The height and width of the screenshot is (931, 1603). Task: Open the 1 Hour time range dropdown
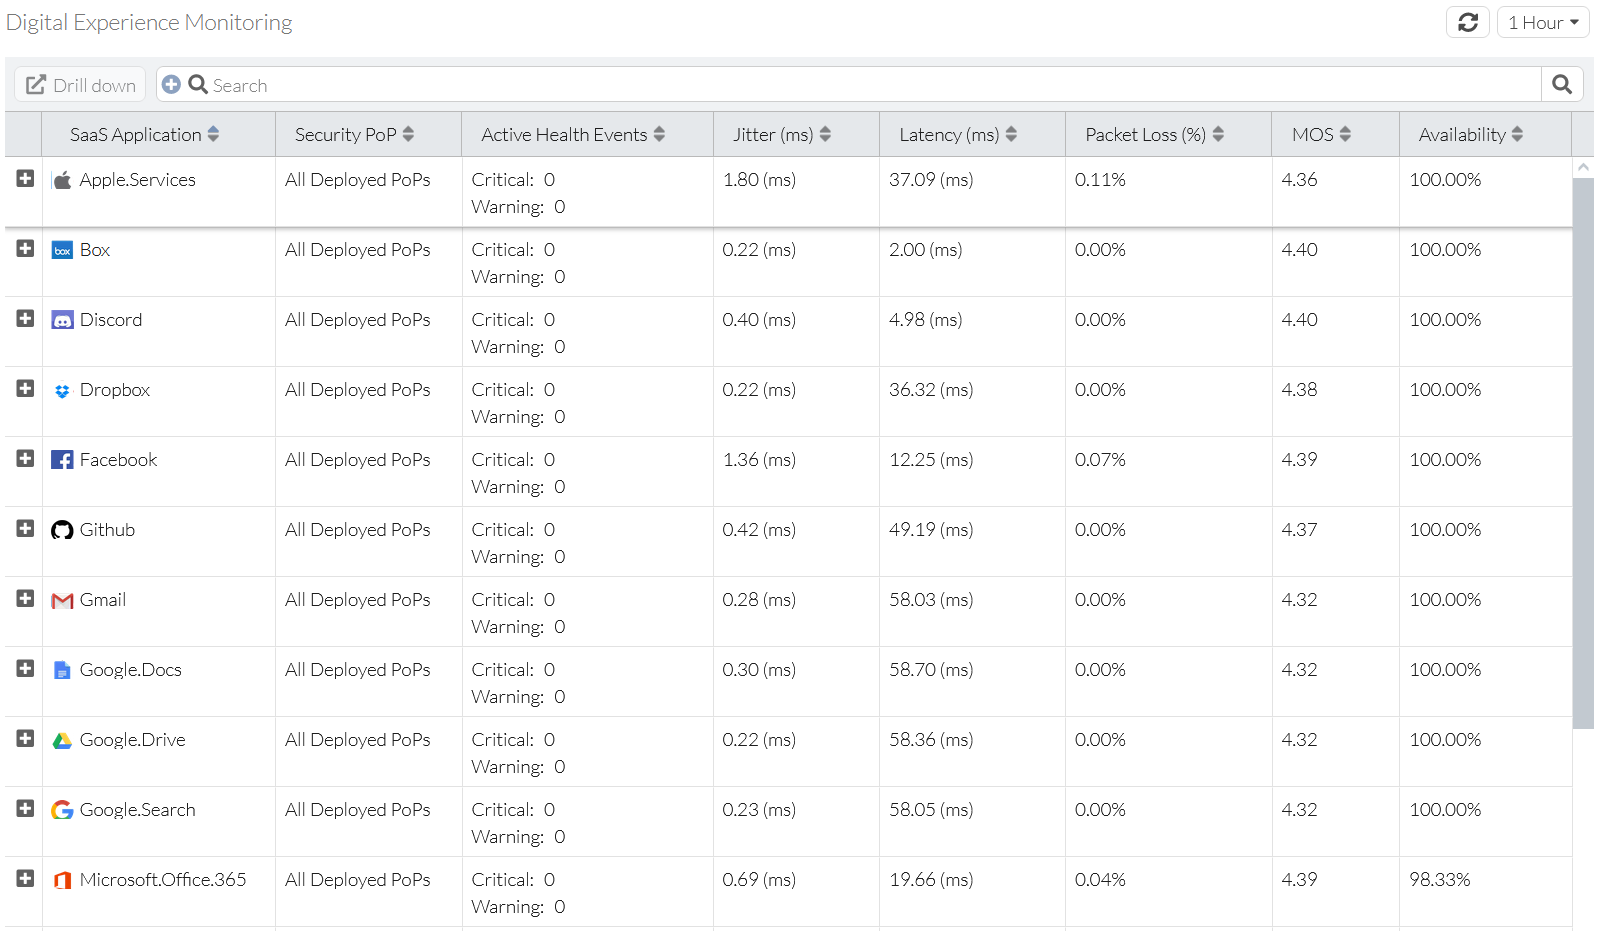coord(1542,21)
